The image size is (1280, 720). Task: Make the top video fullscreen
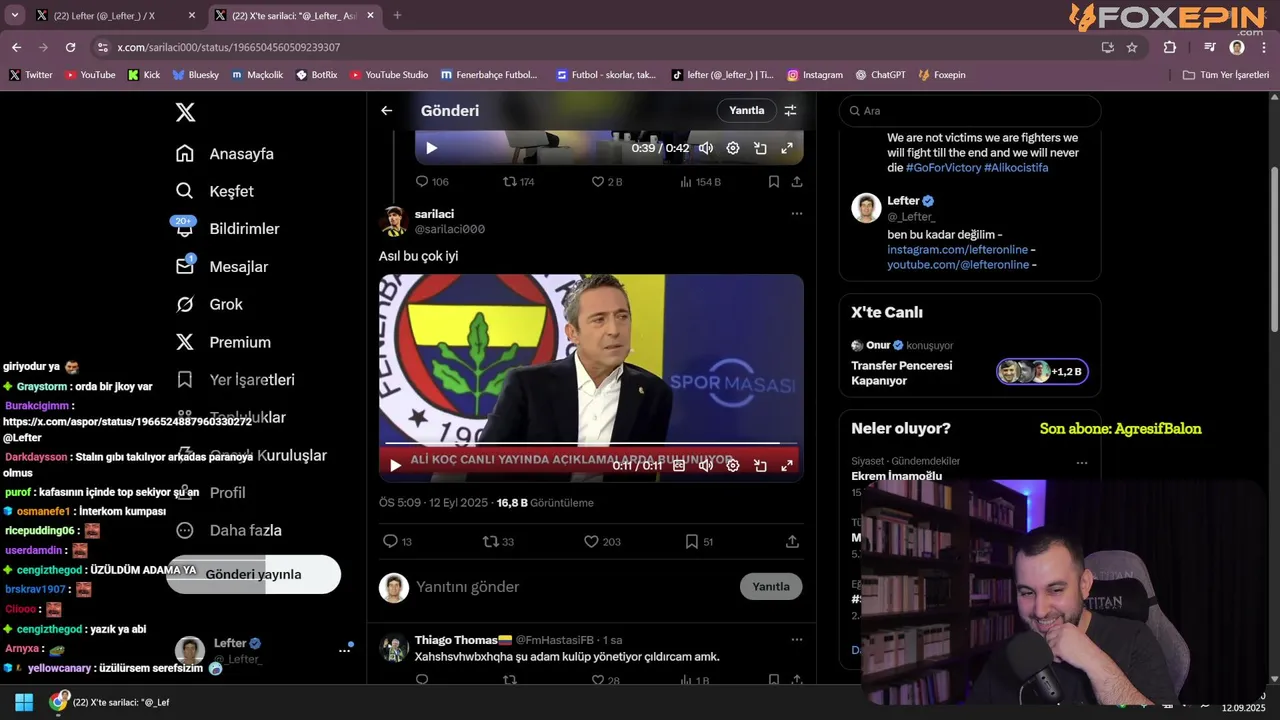[787, 148]
